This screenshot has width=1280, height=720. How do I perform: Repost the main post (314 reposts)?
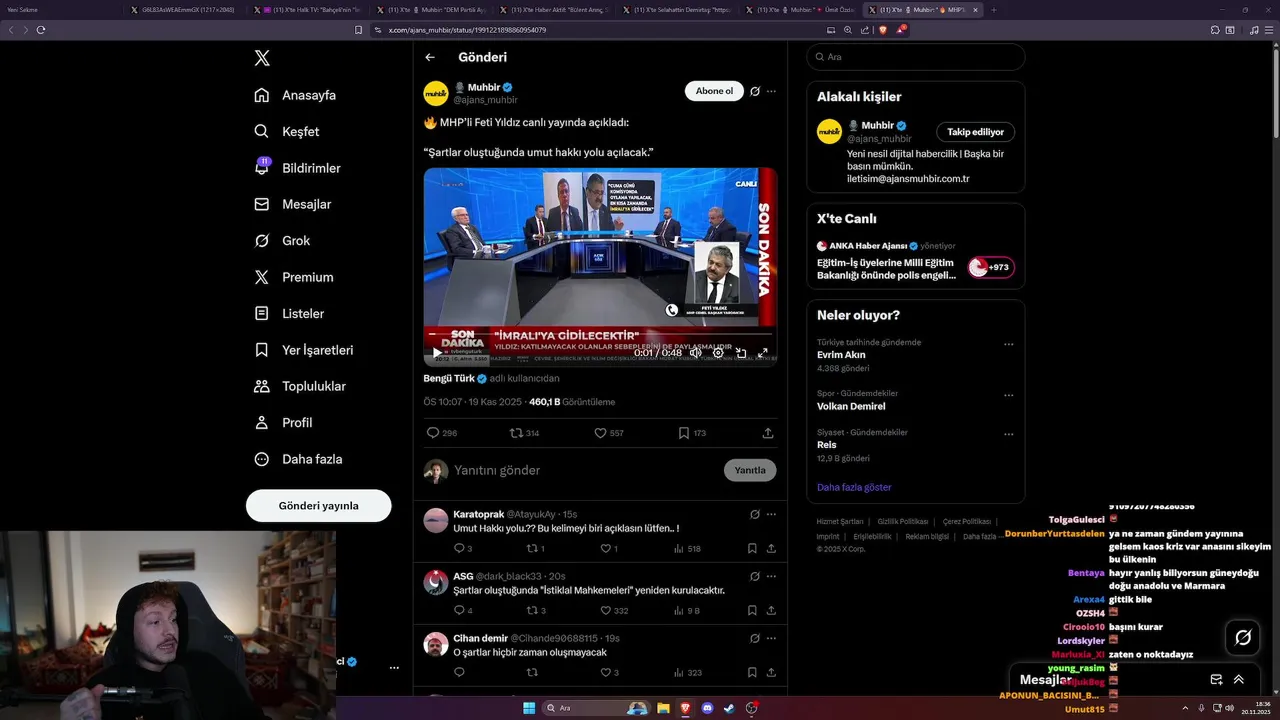pos(525,433)
